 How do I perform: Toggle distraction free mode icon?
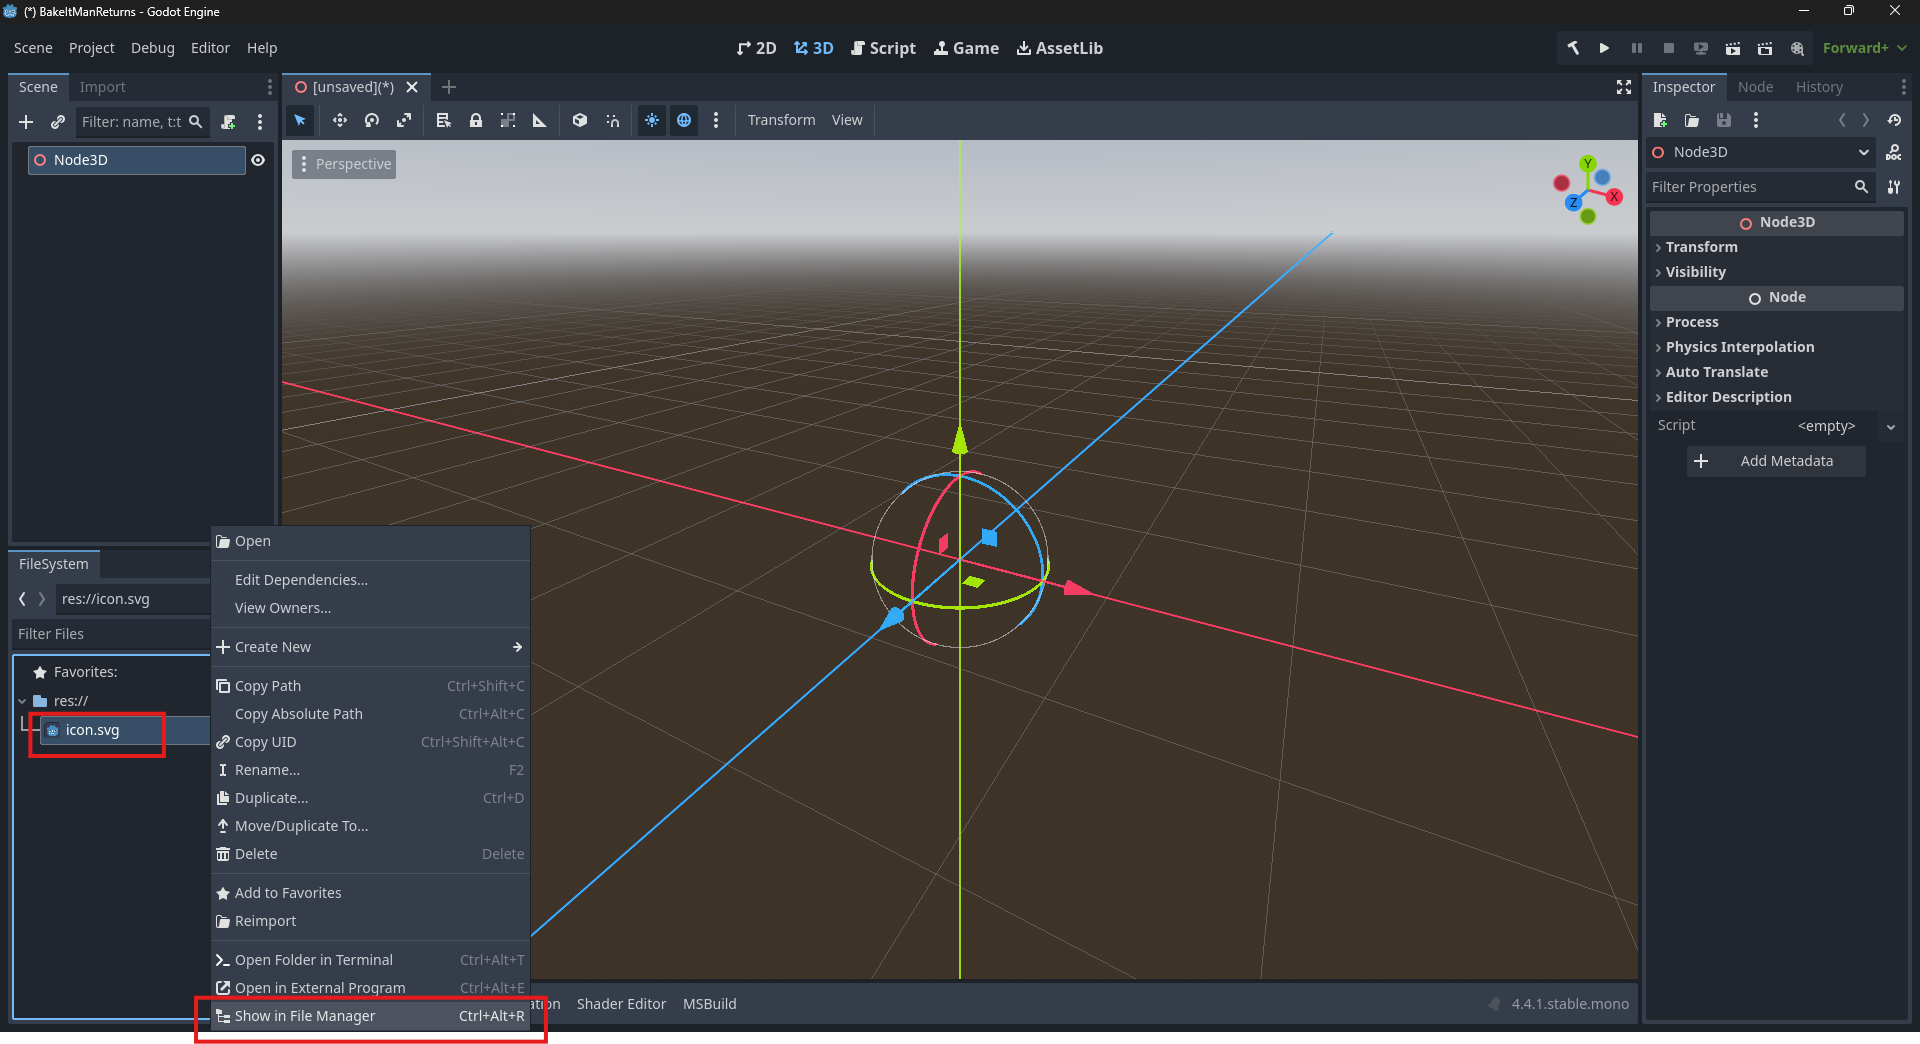tap(1624, 88)
